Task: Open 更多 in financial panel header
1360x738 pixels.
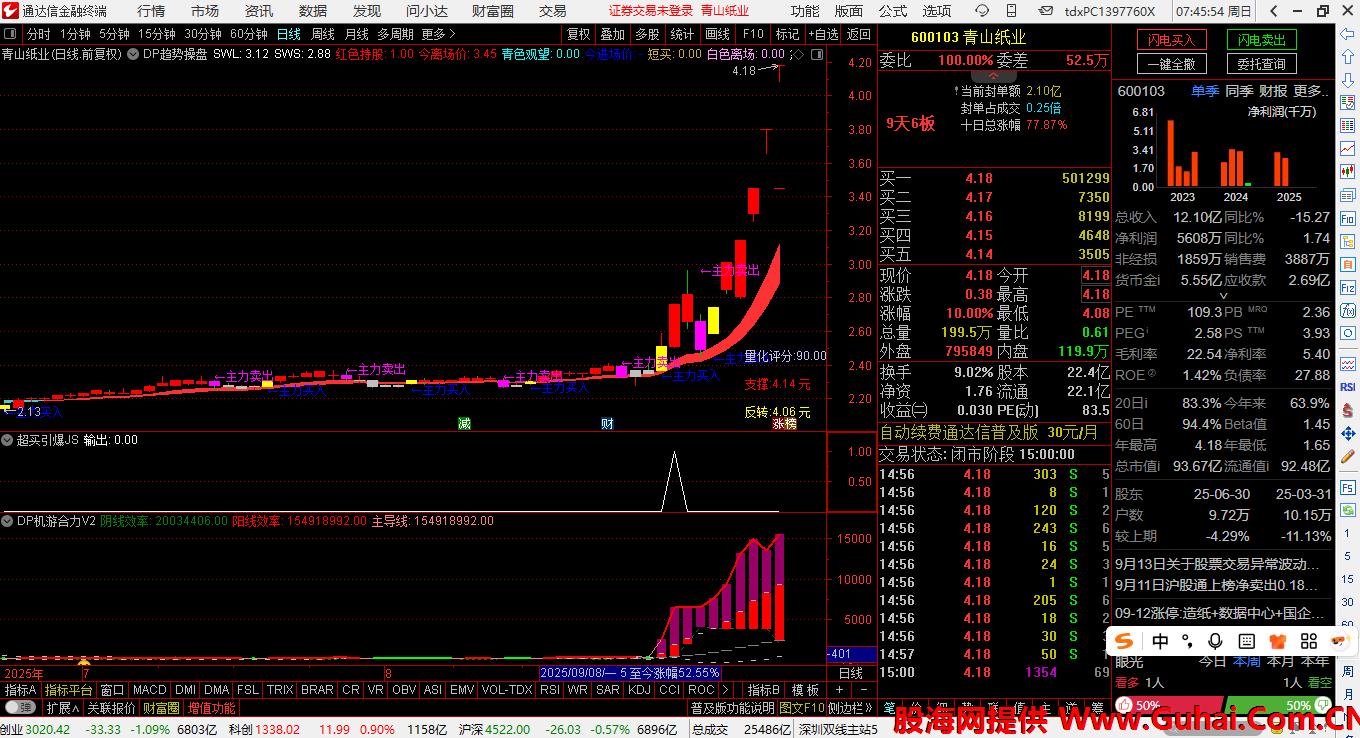Action: click(x=1311, y=91)
